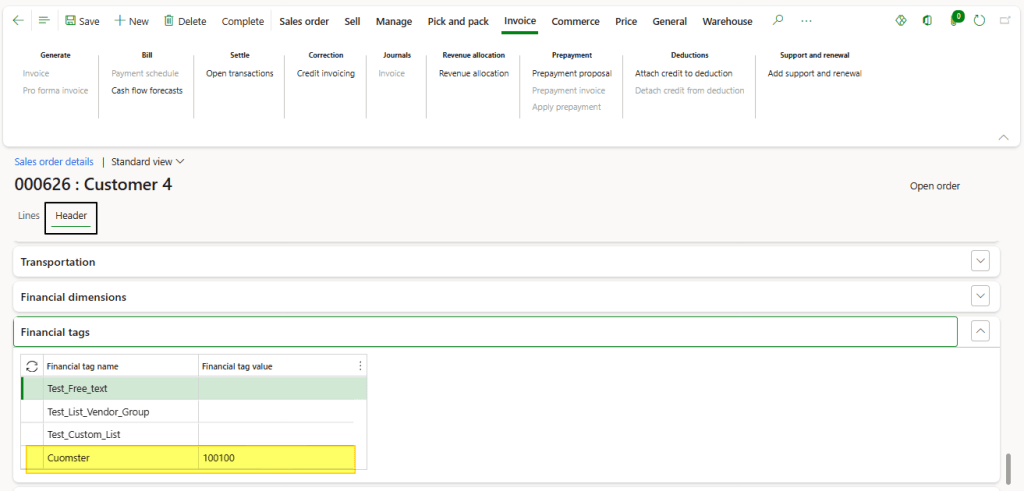Click the Test_Free_text tag value field
This screenshot has height=491, width=1024.
click(x=282, y=388)
